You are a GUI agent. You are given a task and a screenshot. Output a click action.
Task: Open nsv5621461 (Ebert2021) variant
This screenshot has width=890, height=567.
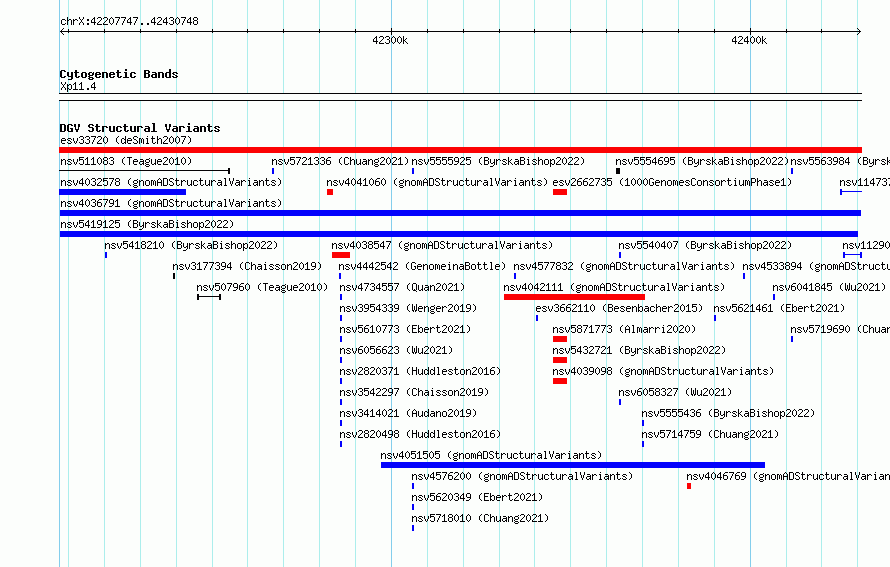pyautogui.click(x=779, y=308)
